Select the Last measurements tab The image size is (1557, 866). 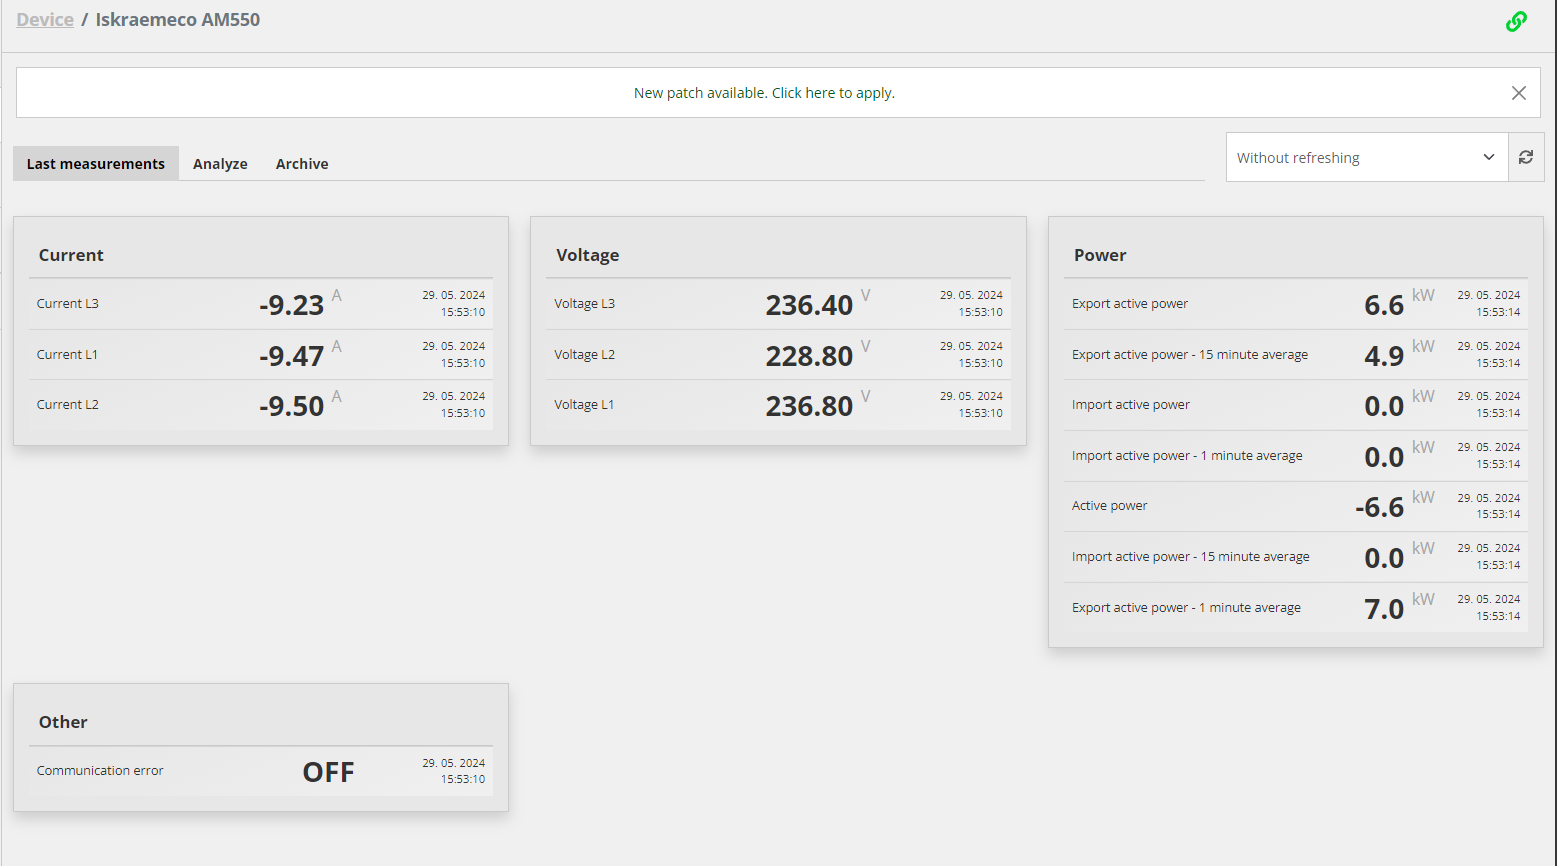coord(96,164)
